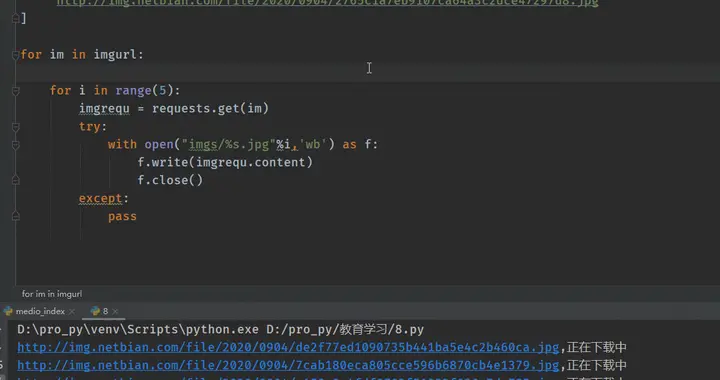Click the 'for im in imgurl' breadcrumb

[52, 294]
